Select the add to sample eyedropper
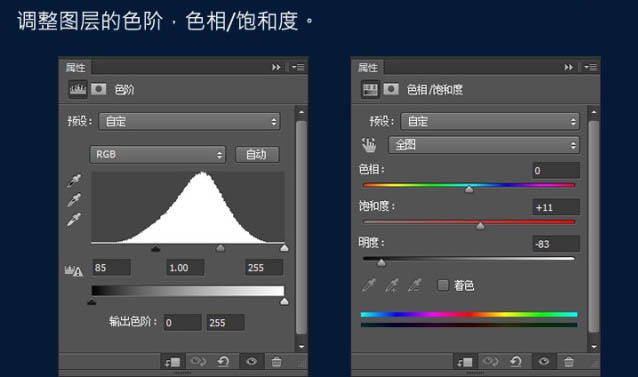Viewport: 638px width, 377px height. (x=392, y=285)
